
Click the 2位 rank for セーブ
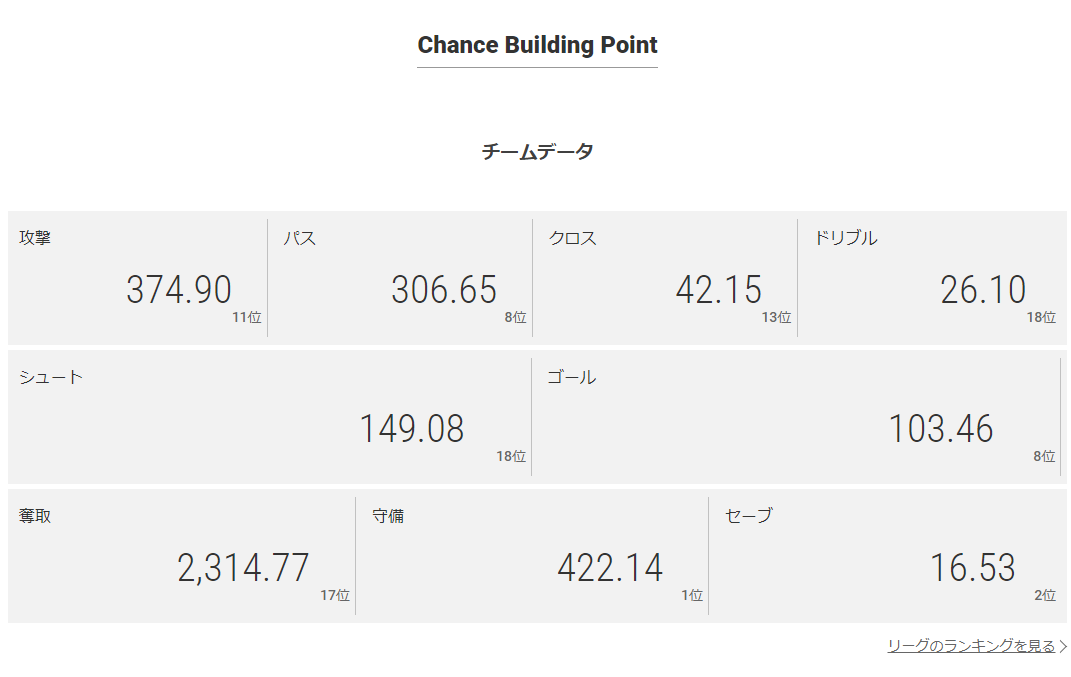pyautogui.click(x=1045, y=595)
